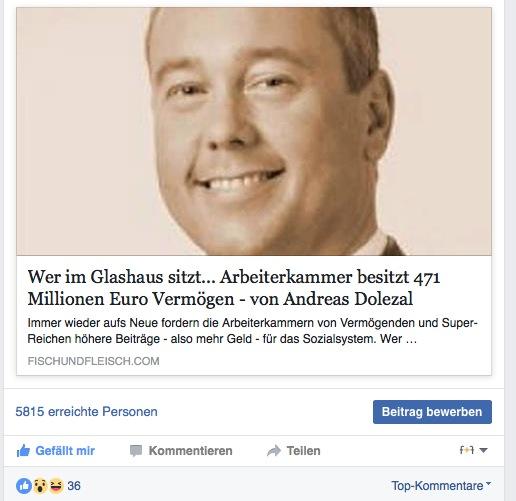Click the article description starting Immer wieder
516x501 pixels.
tap(252, 331)
